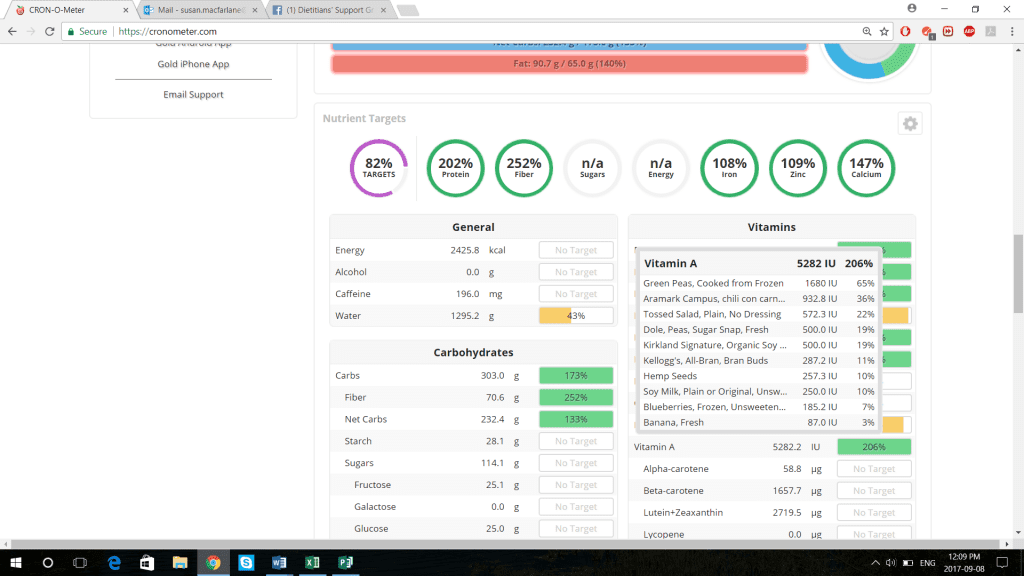The height and width of the screenshot is (576, 1024).
Task: Click the 147% Calcium target circle
Action: [866, 168]
